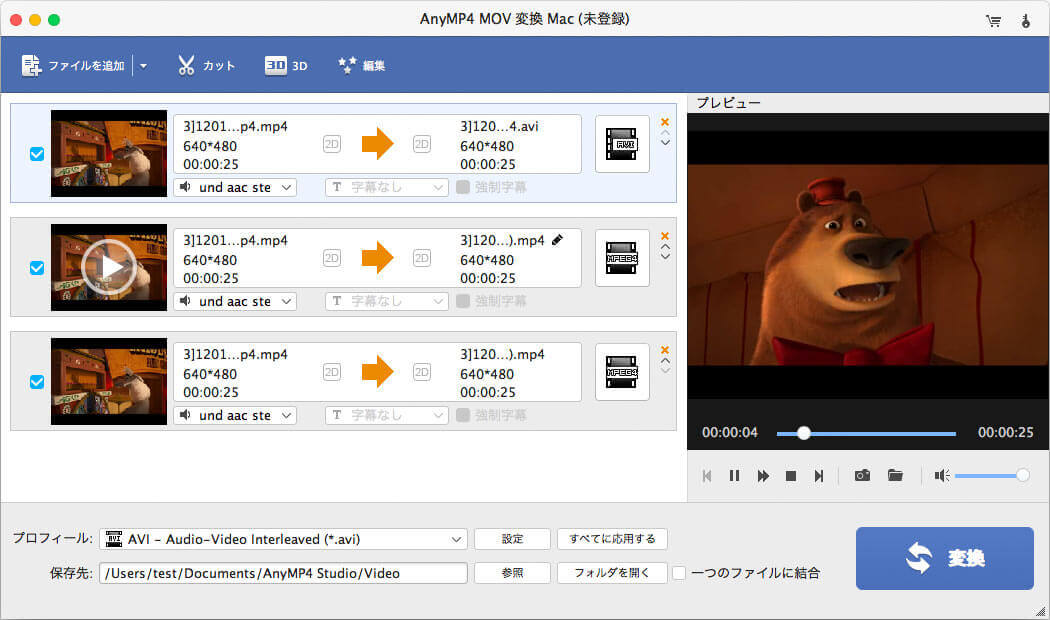Click the MPEG4 format icon for third file
This screenshot has height=620, width=1050.
622,372
